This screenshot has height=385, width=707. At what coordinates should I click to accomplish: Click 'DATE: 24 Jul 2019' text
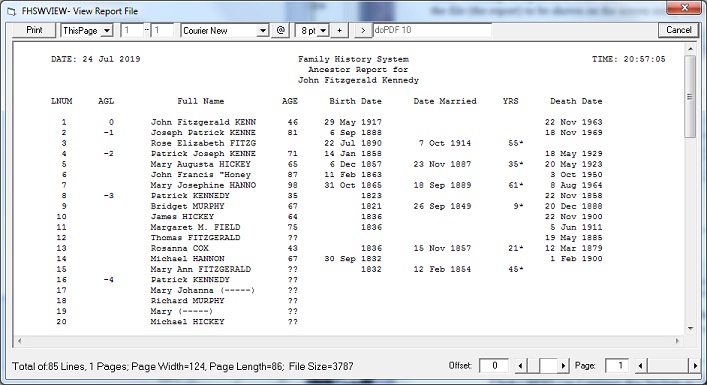click(96, 59)
